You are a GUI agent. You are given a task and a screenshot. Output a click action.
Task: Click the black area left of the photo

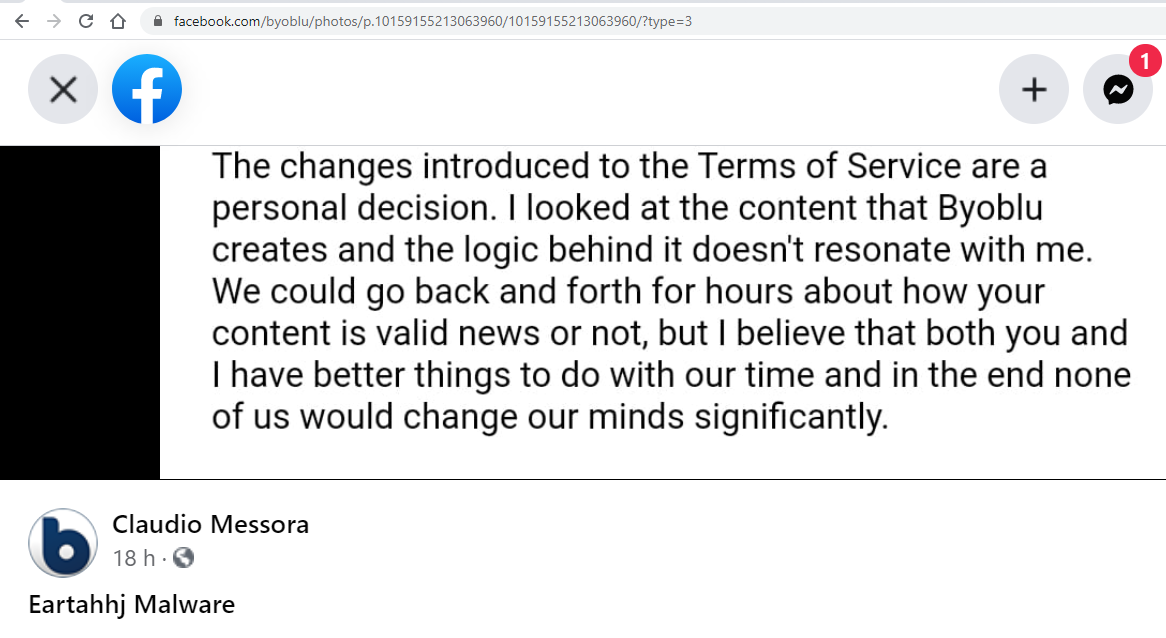point(80,312)
